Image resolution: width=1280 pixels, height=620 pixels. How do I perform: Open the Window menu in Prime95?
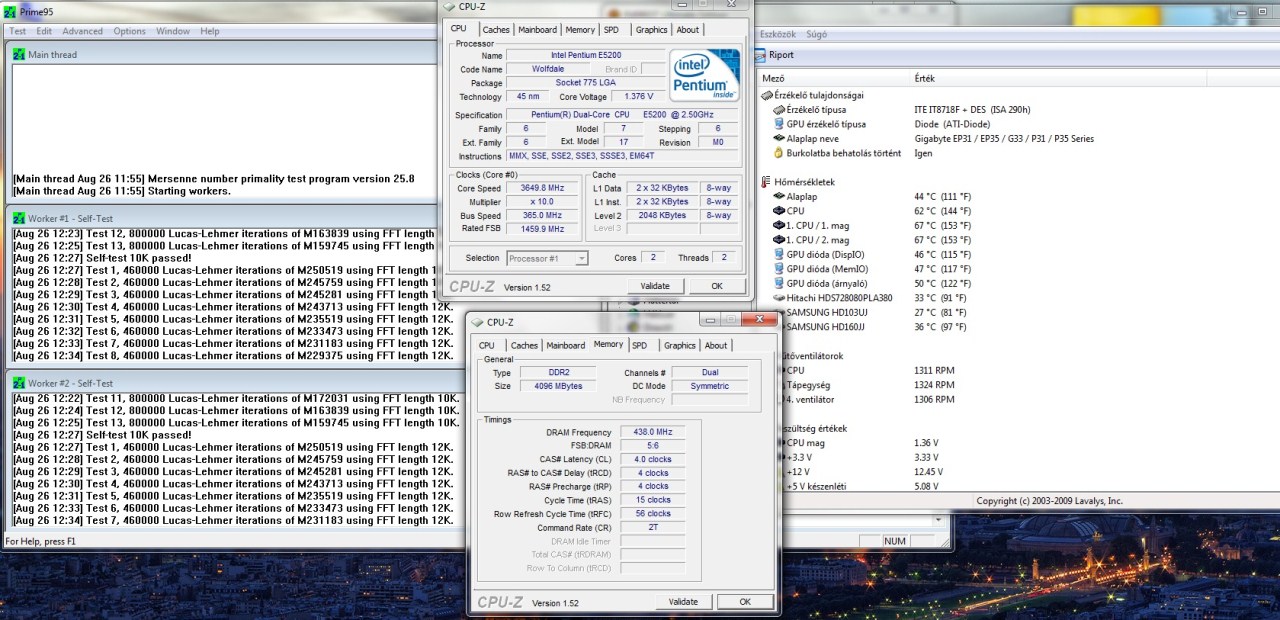coord(173,31)
